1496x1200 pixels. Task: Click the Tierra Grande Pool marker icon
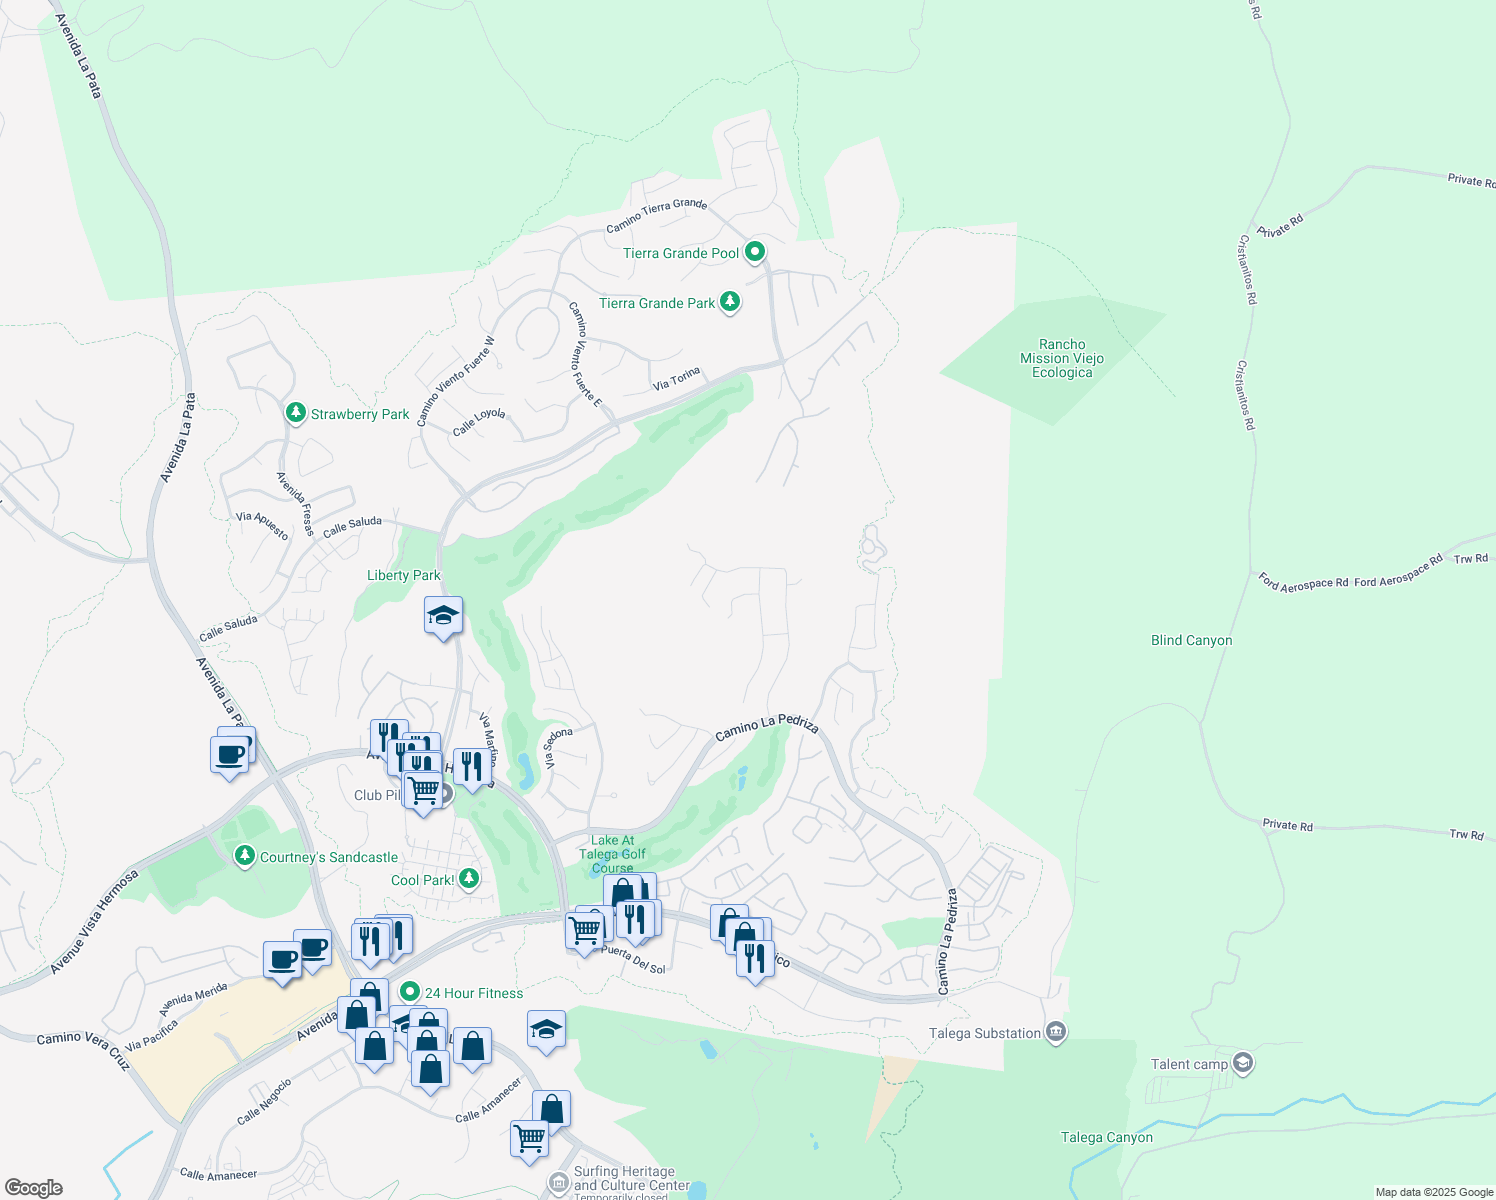[x=755, y=252]
